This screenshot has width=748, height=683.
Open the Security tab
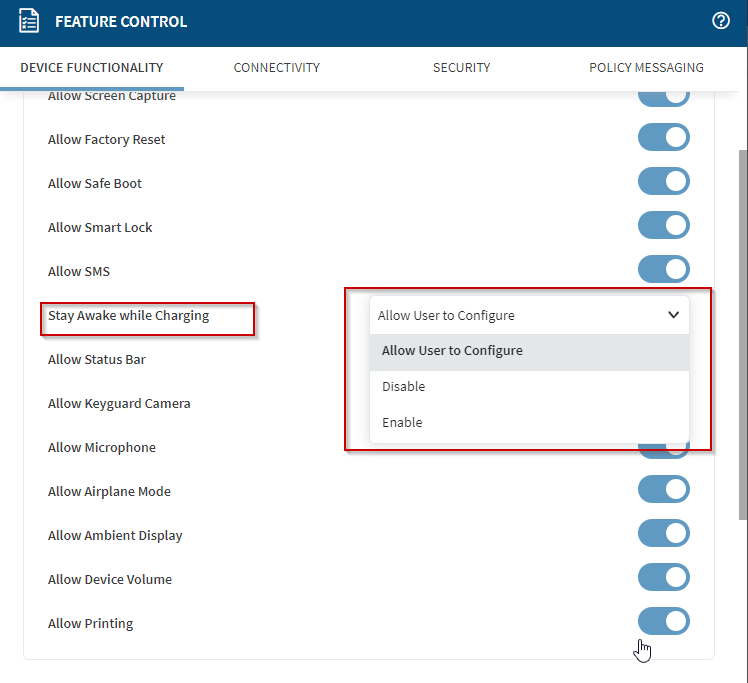pyautogui.click(x=461, y=68)
